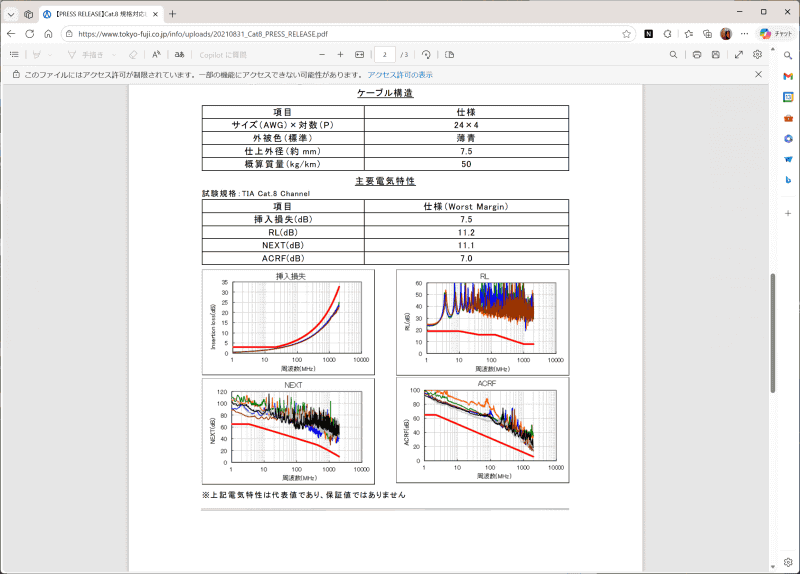This screenshot has width=800, height=574.
Task: Open the favorites list
Action: click(689, 34)
